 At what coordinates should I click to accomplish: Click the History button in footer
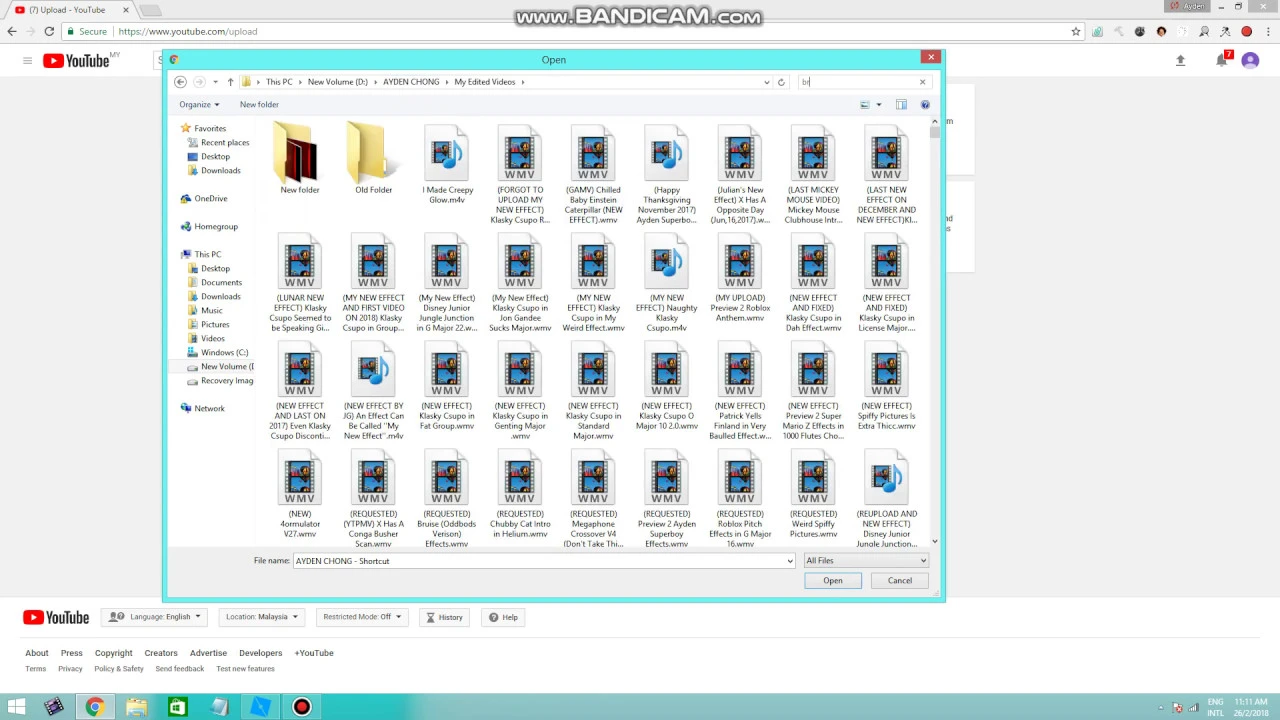click(x=445, y=617)
